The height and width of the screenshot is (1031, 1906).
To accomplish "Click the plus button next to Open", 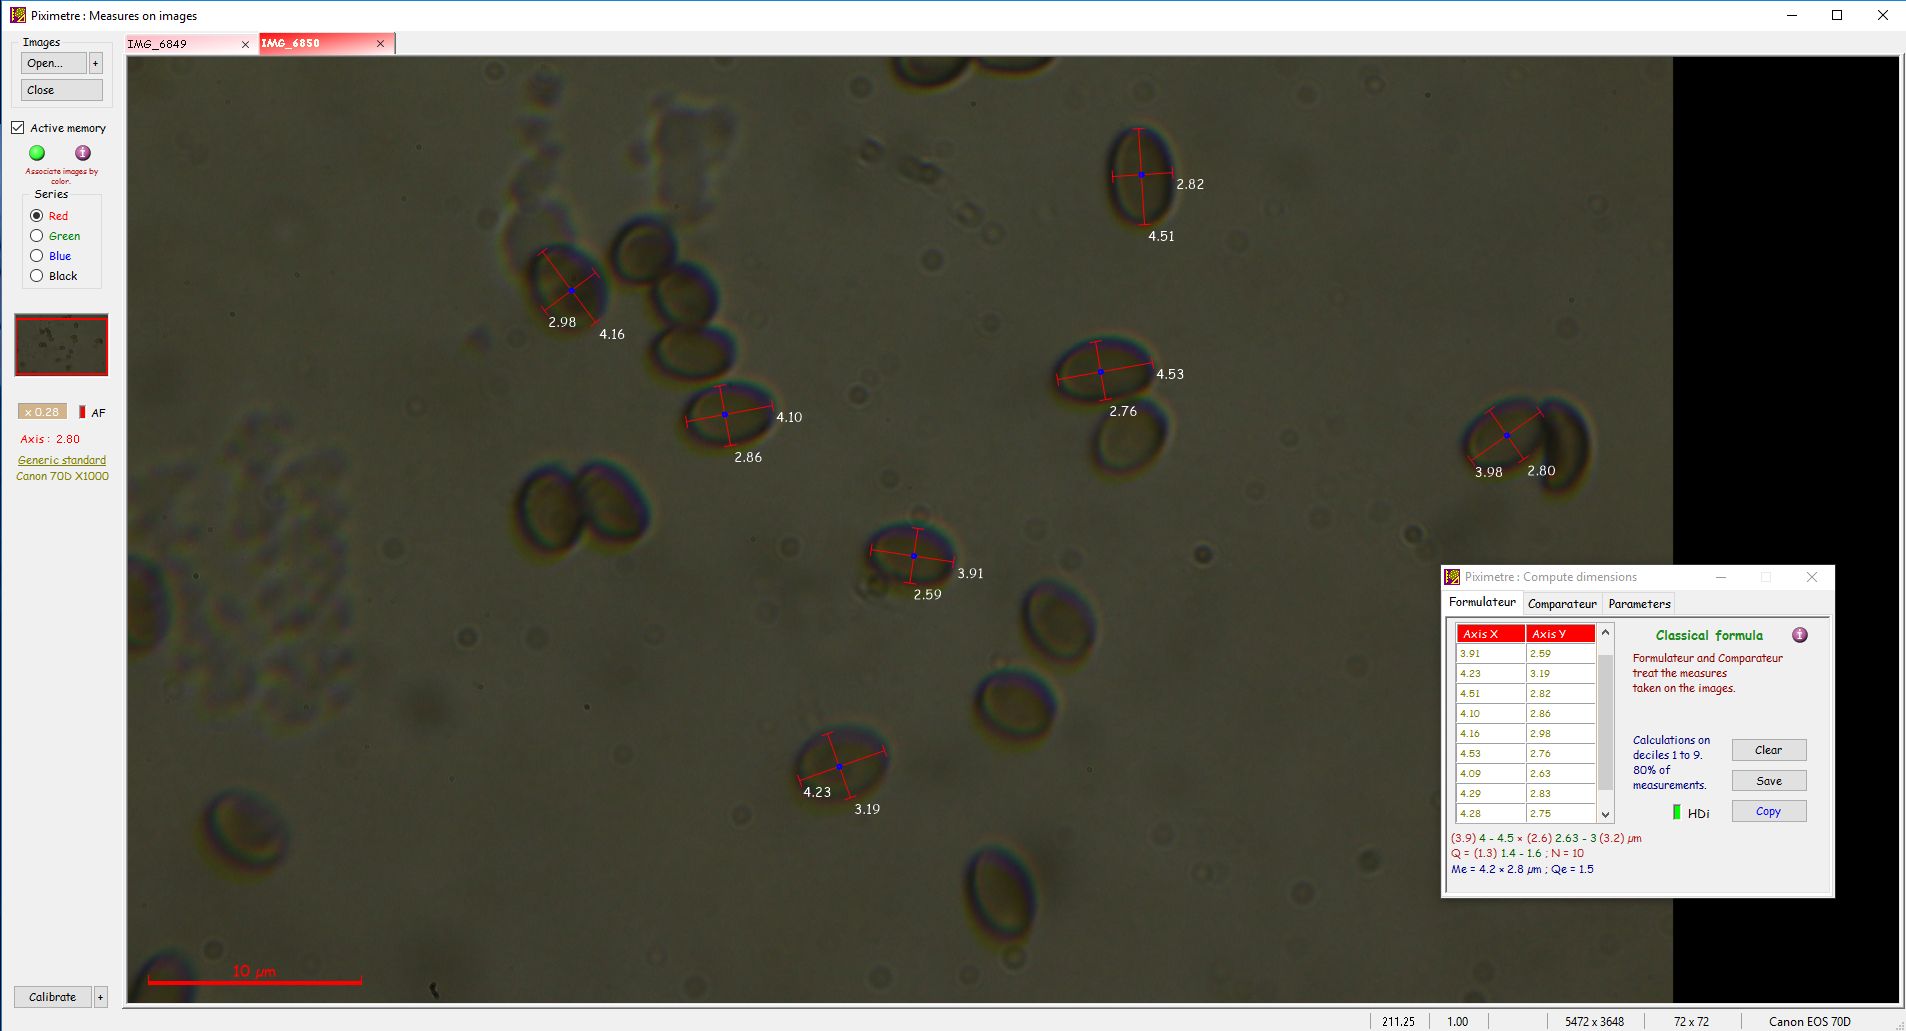I will (x=96, y=63).
